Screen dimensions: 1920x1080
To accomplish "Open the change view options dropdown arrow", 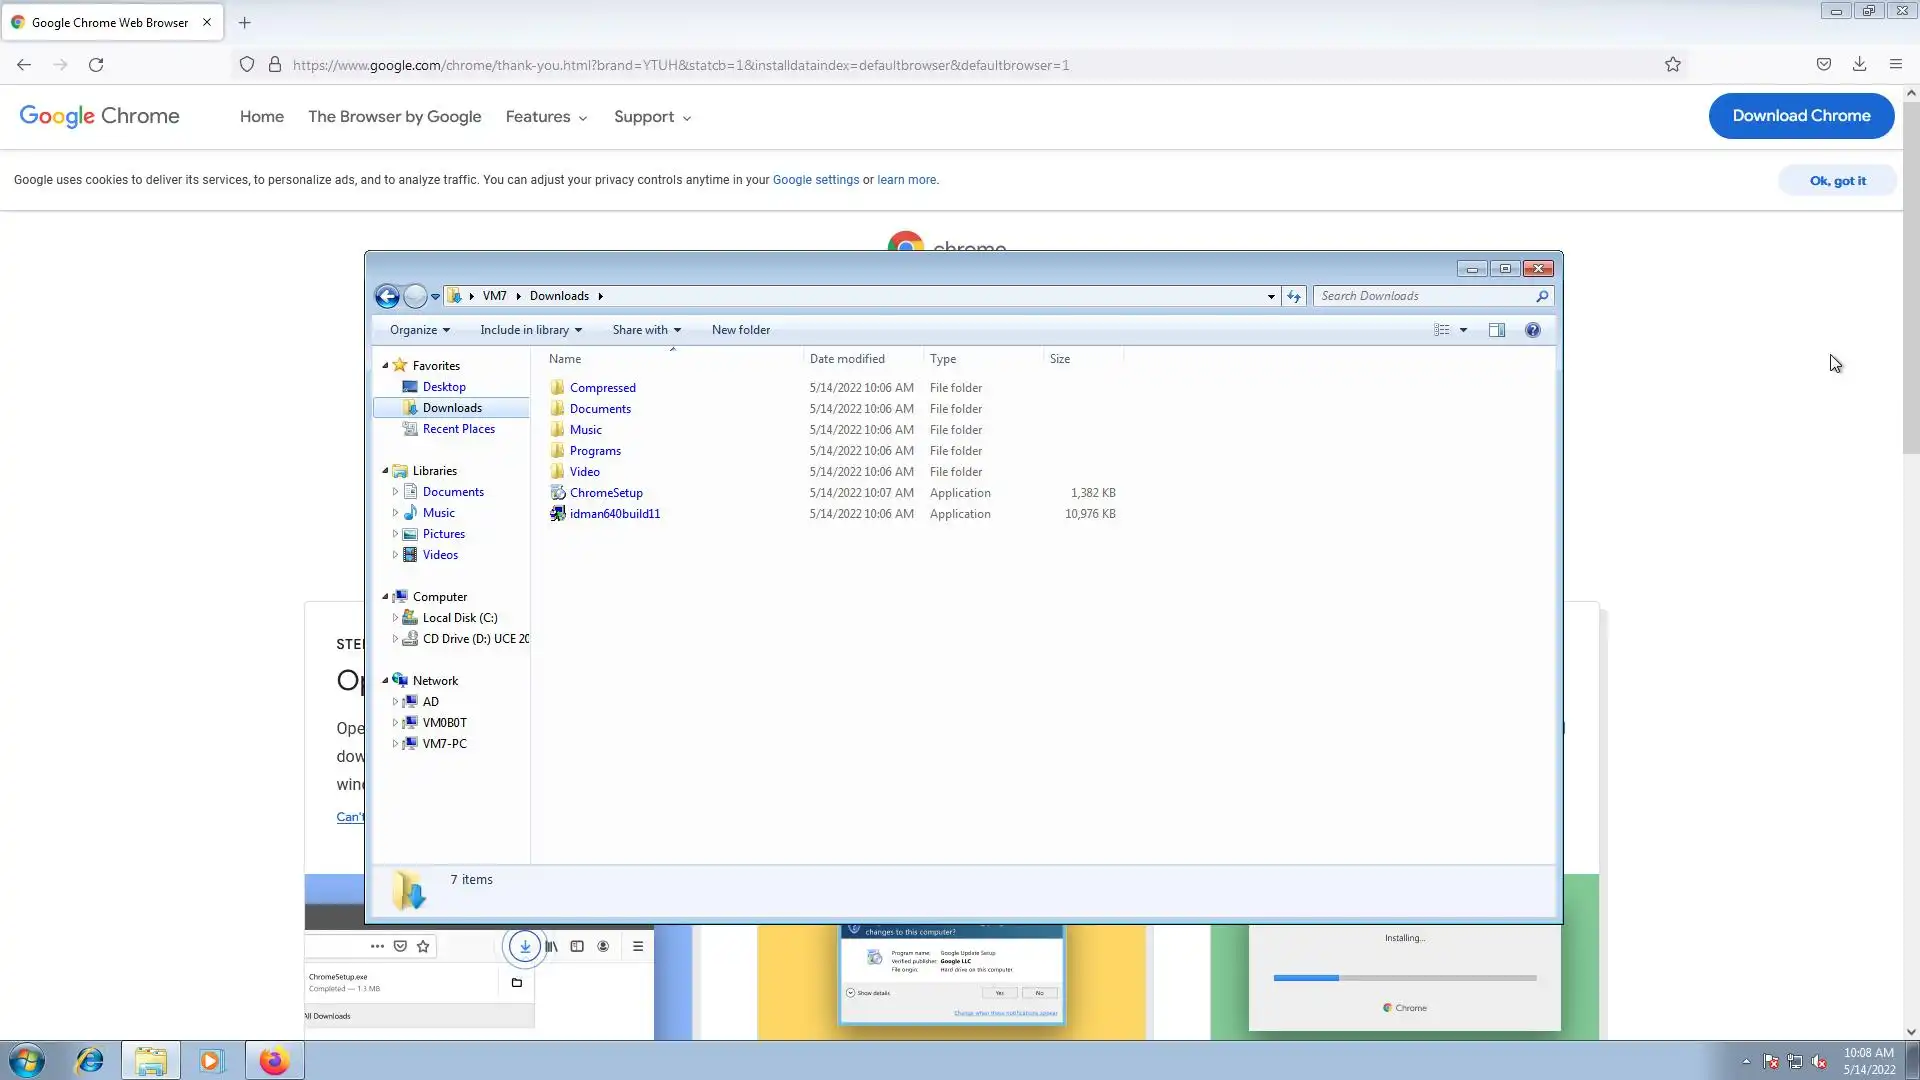I will point(1463,330).
